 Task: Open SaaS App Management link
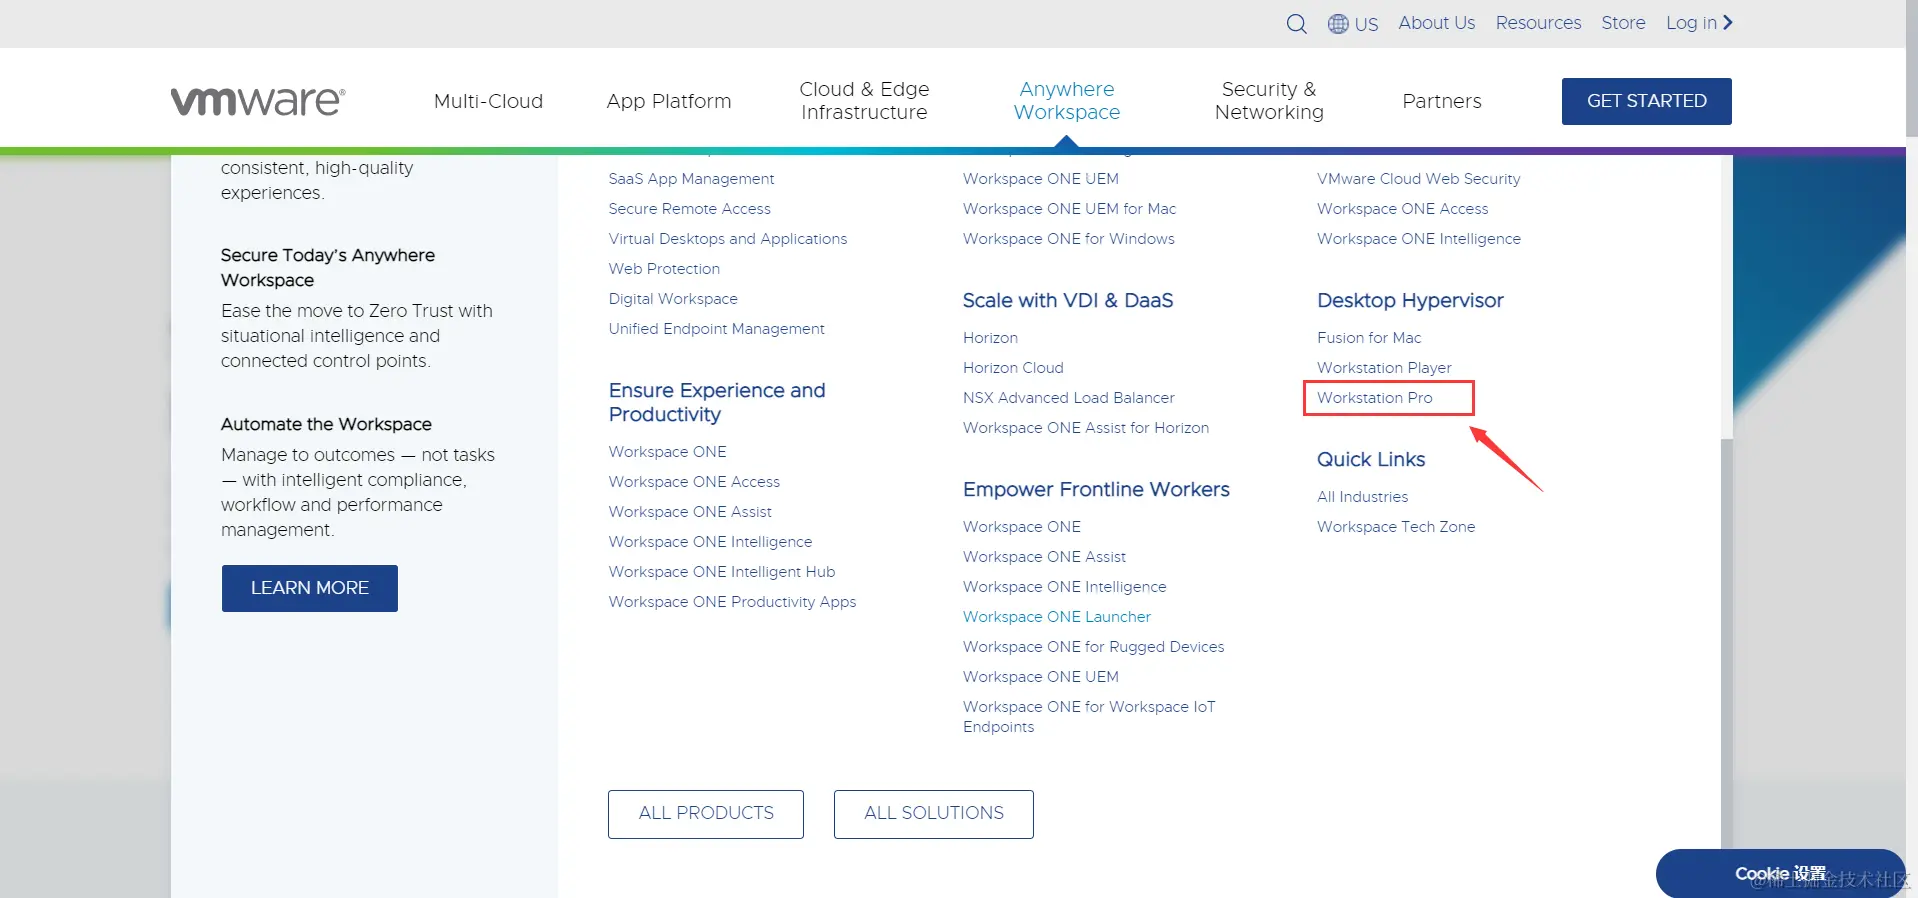click(x=691, y=179)
